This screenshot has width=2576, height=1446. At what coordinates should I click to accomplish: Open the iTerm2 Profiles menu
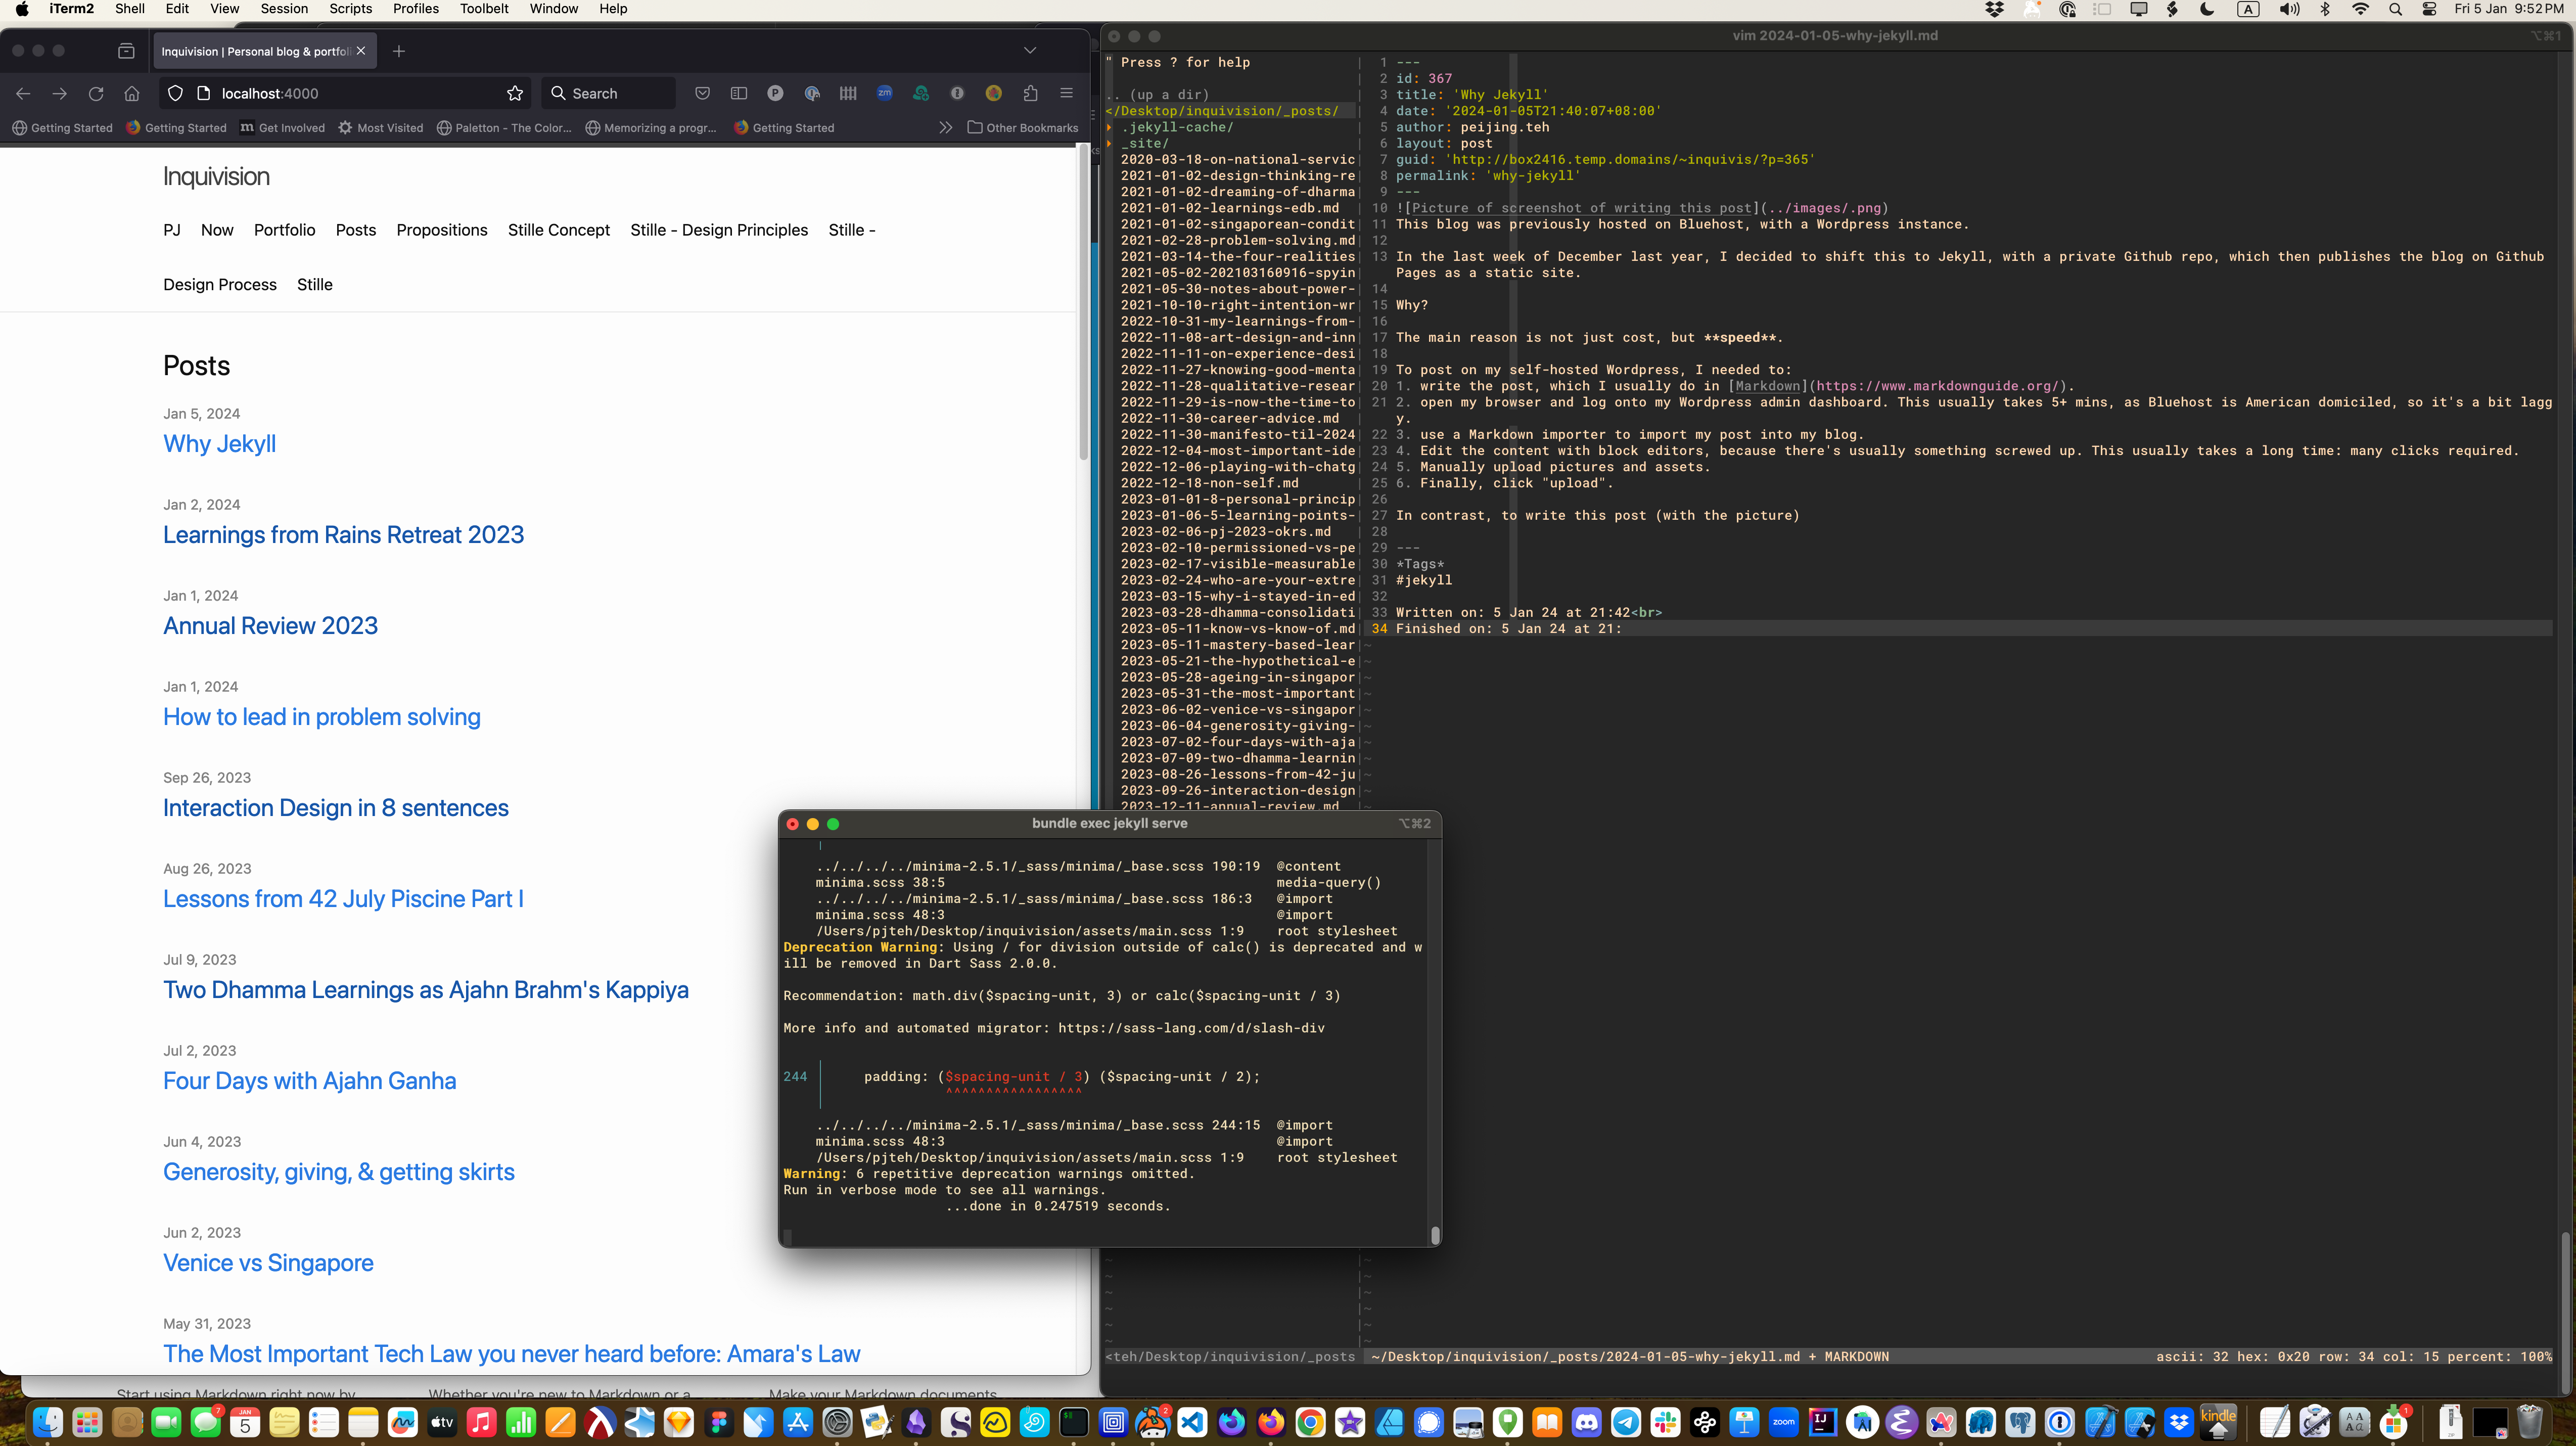[415, 9]
